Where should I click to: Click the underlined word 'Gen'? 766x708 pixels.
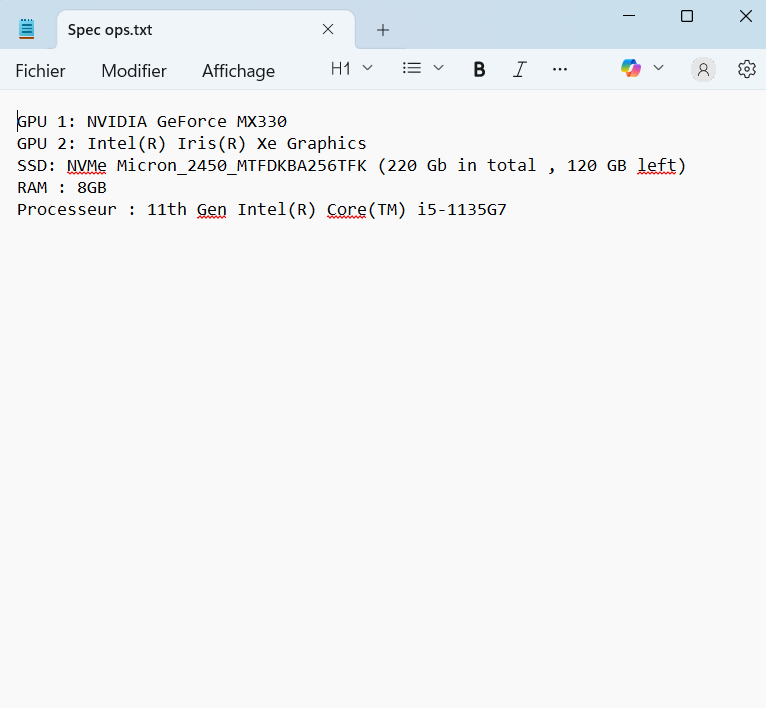(212, 210)
